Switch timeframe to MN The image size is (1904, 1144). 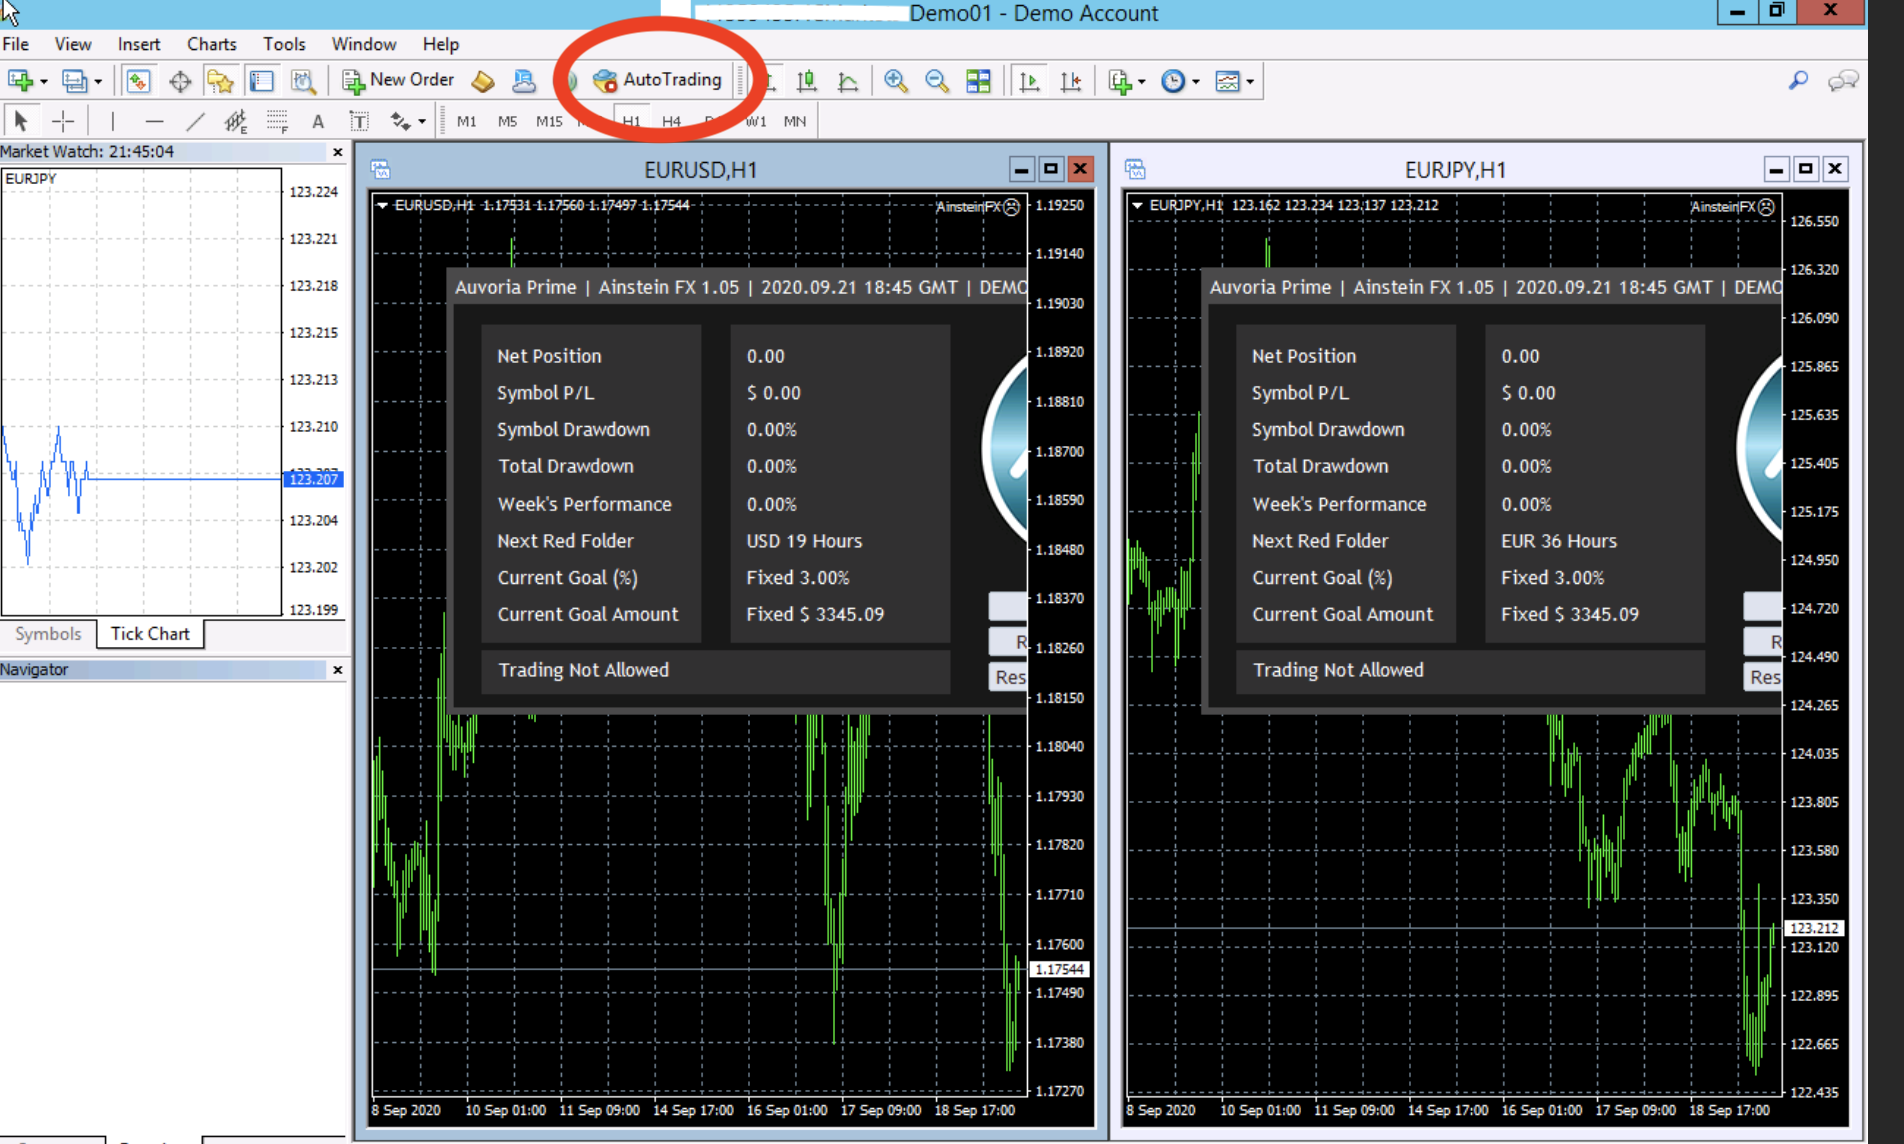[795, 121]
